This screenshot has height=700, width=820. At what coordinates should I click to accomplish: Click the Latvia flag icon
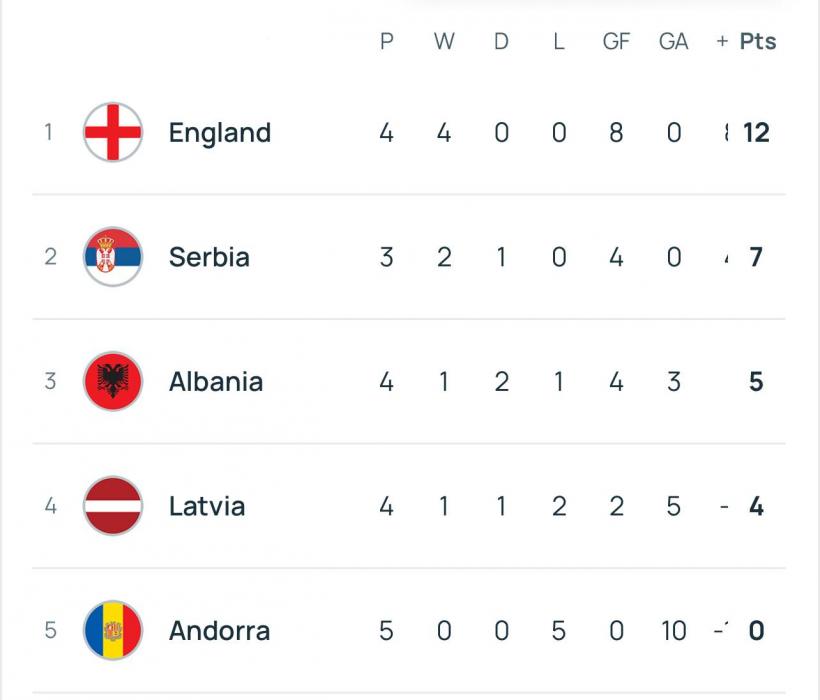coord(113,506)
